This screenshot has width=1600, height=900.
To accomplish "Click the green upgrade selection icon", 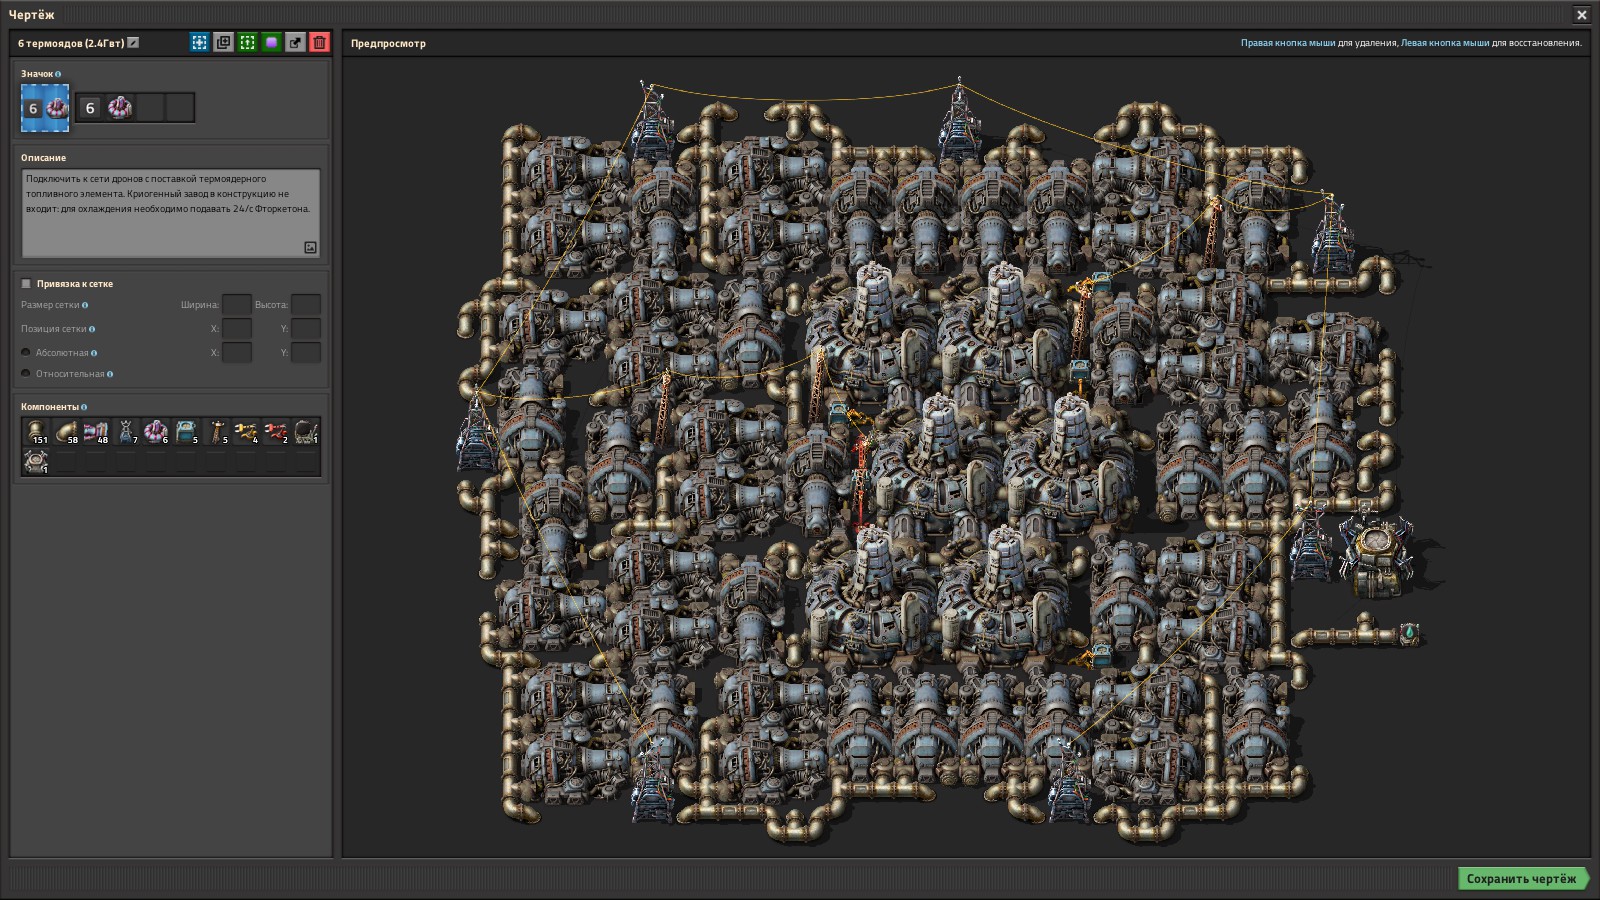I will point(247,42).
